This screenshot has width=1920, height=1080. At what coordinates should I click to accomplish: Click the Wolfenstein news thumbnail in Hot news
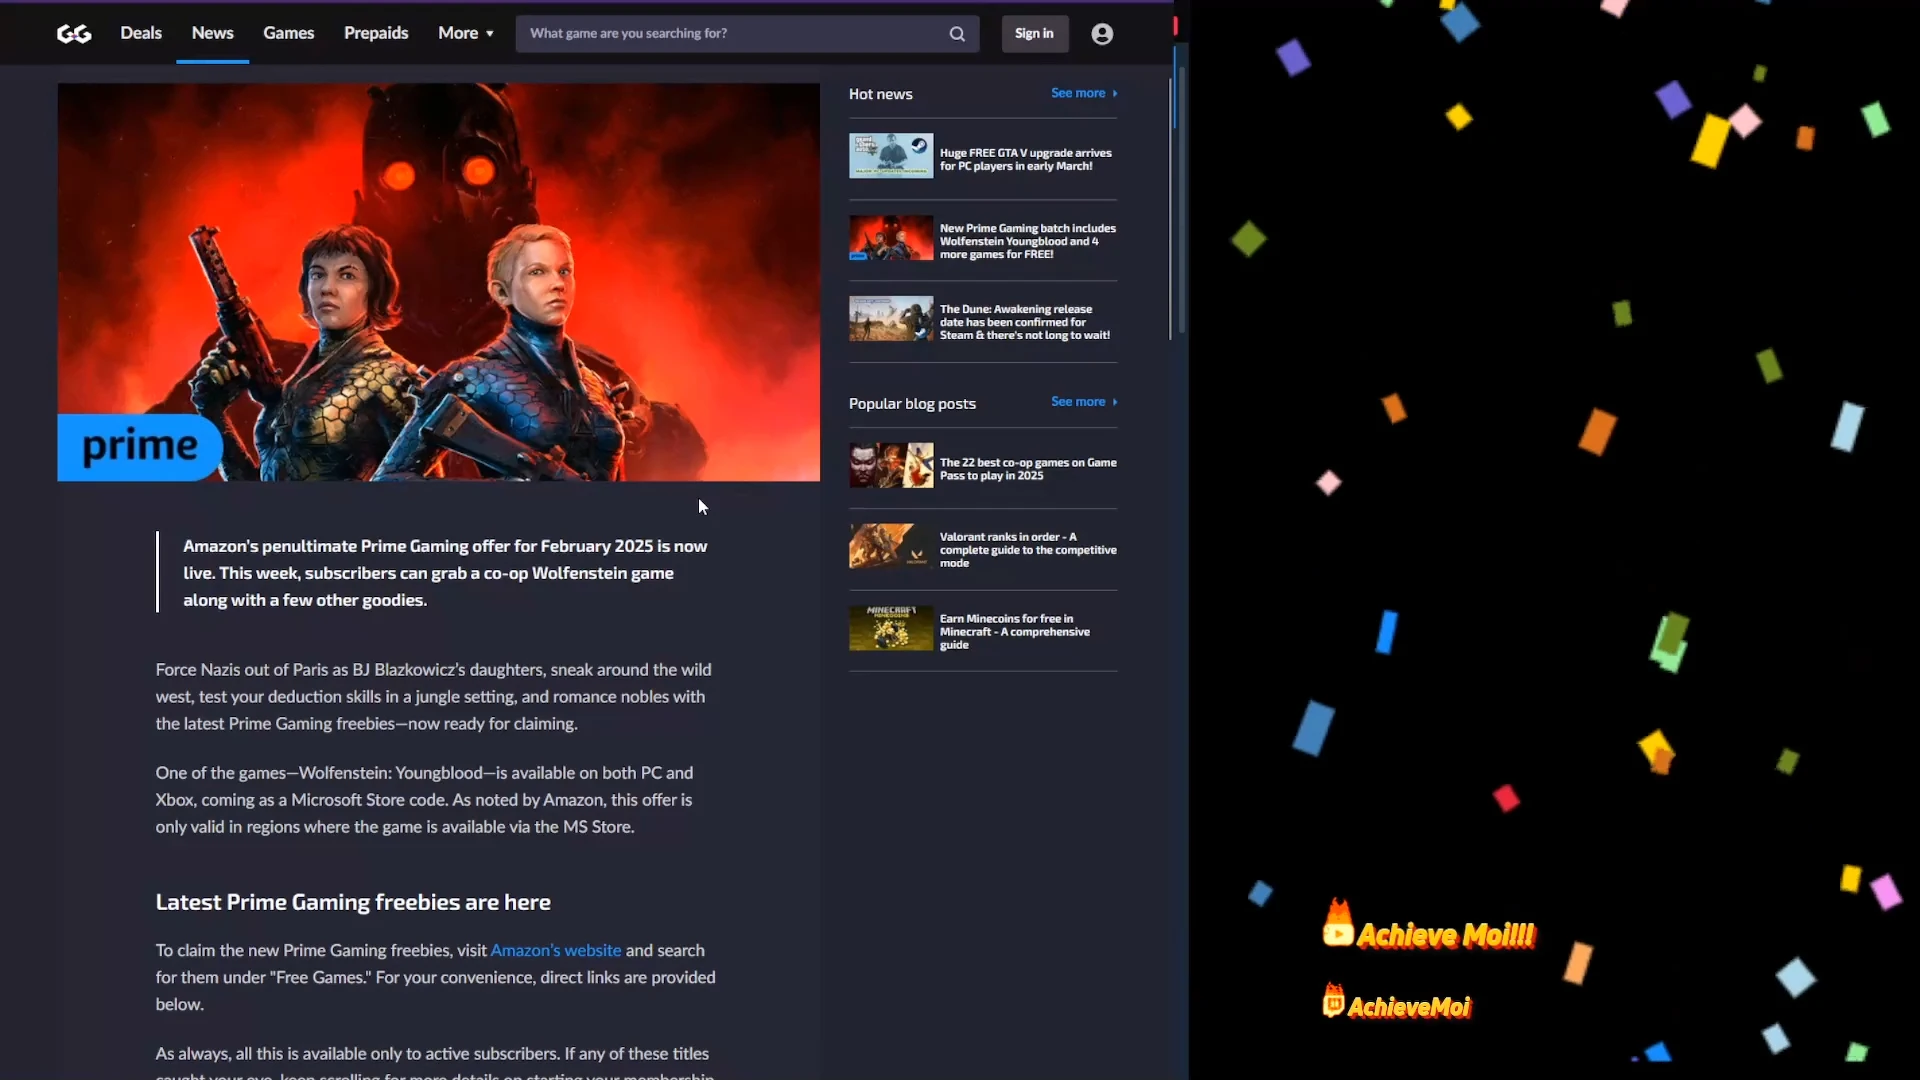click(891, 238)
